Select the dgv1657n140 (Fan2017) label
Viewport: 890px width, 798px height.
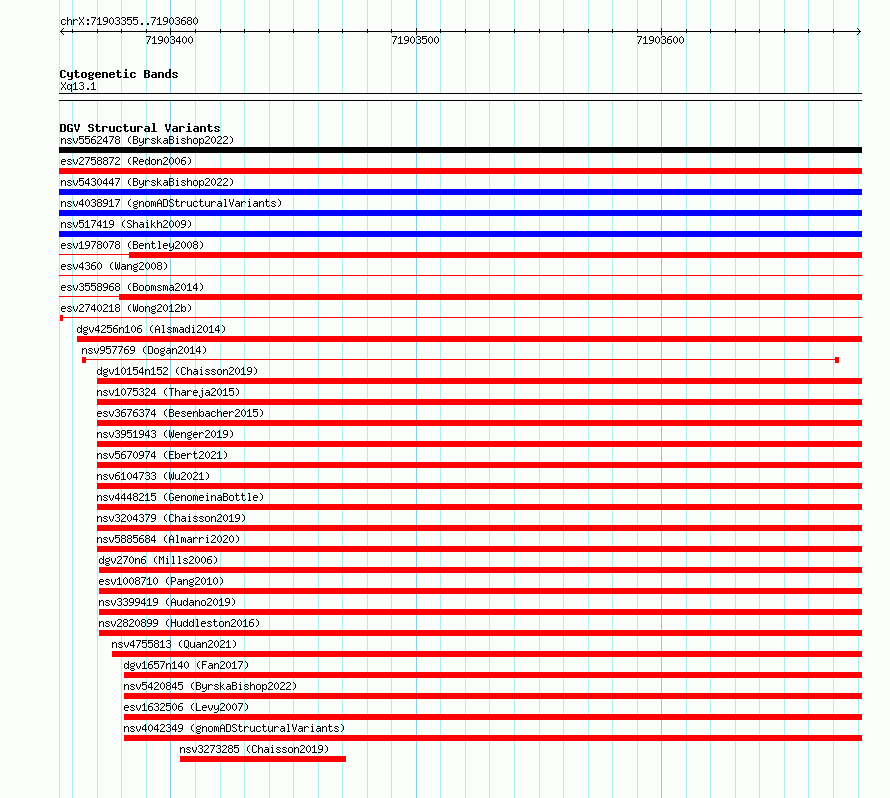186,665
